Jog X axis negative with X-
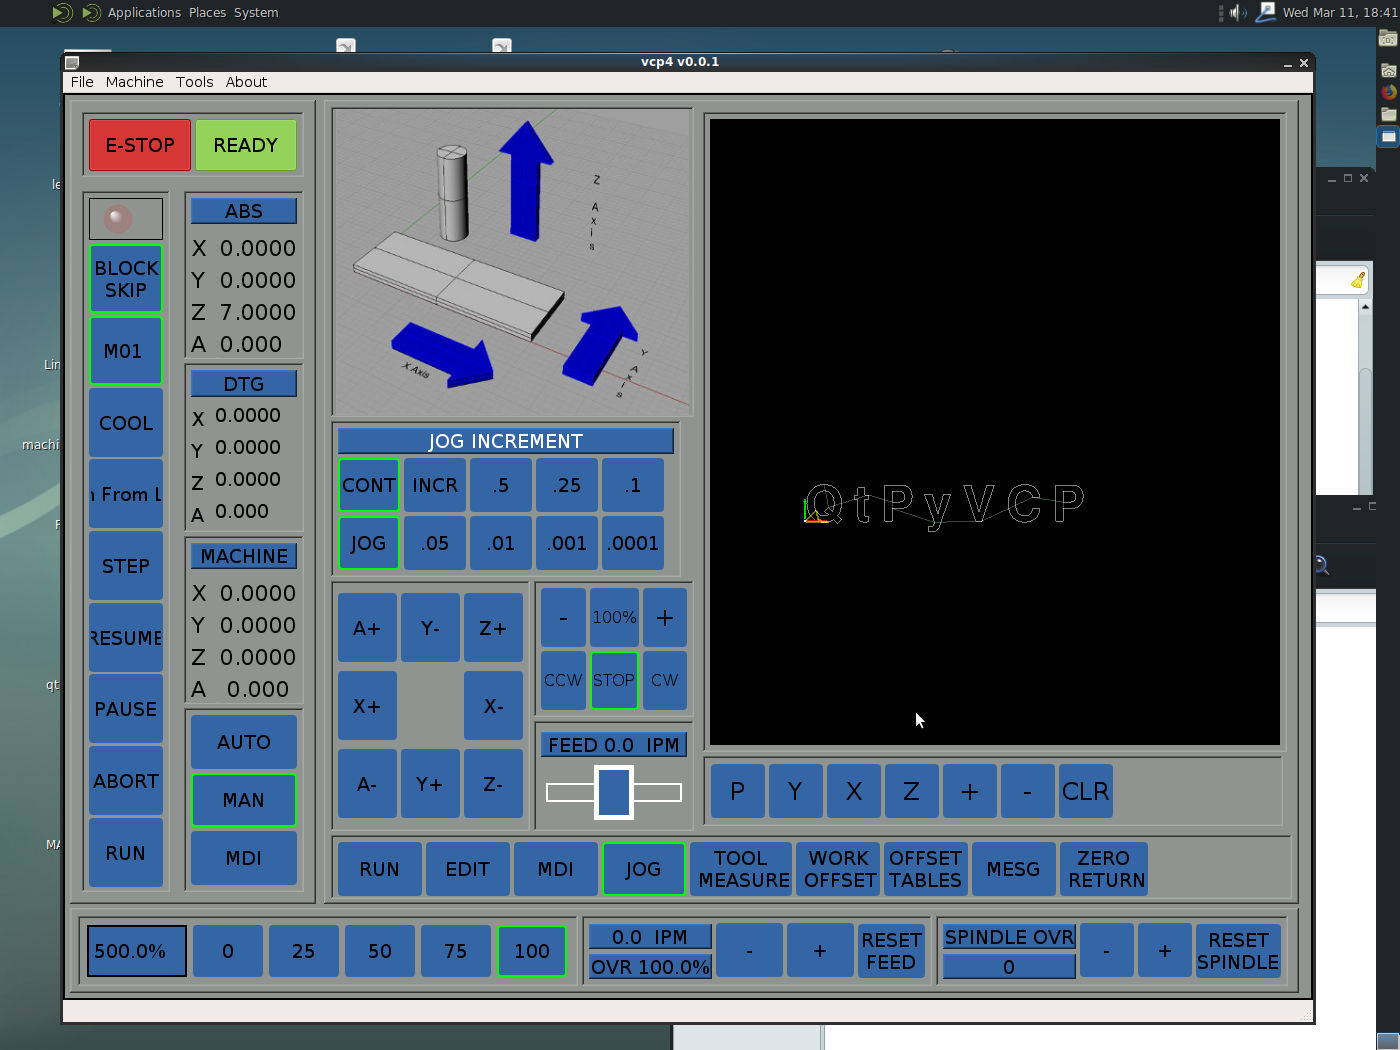Screen dimensions: 1400x1050 click(x=493, y=706)
